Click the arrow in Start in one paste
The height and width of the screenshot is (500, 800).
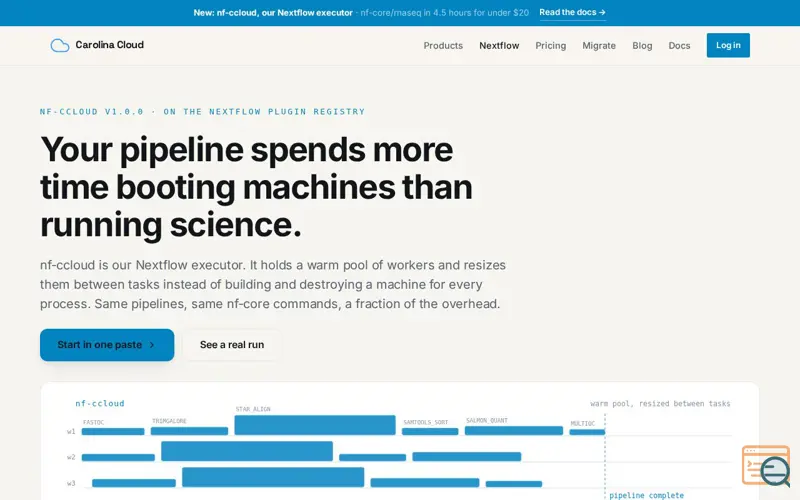[x=152, y=345]
